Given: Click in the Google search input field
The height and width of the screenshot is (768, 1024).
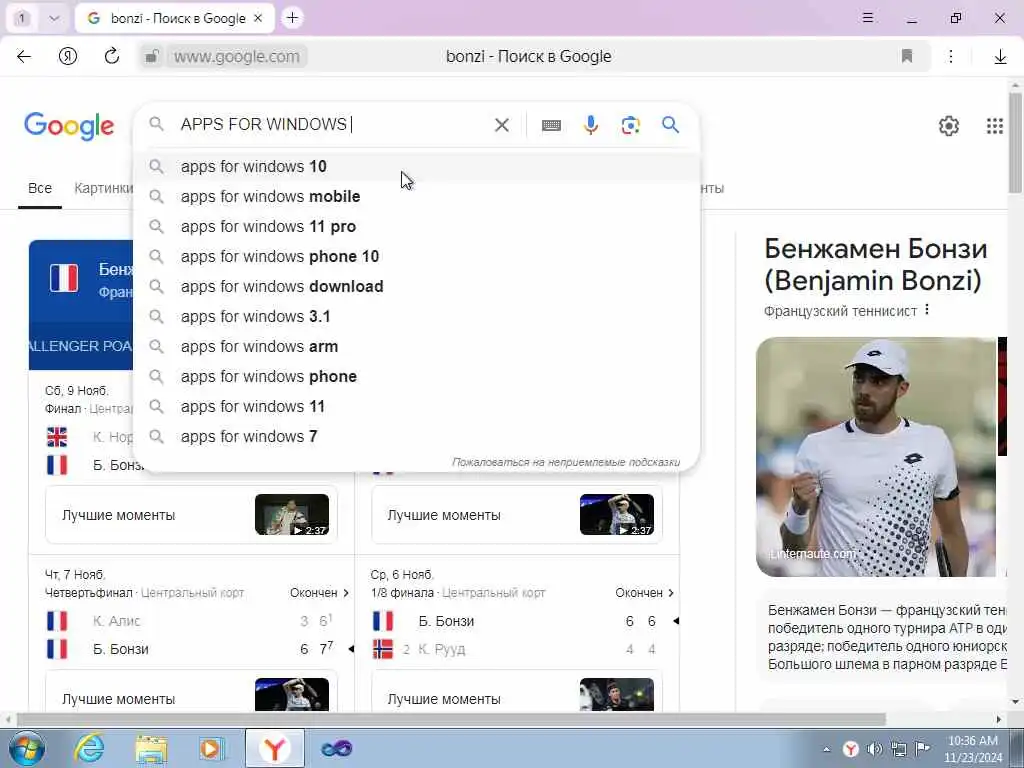Looking at the screenshot, I should tap(333, 124).
